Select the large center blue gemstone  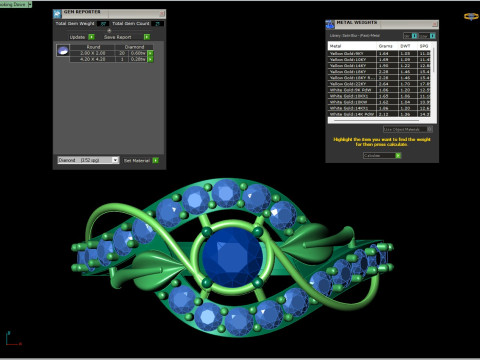[232, 257]
